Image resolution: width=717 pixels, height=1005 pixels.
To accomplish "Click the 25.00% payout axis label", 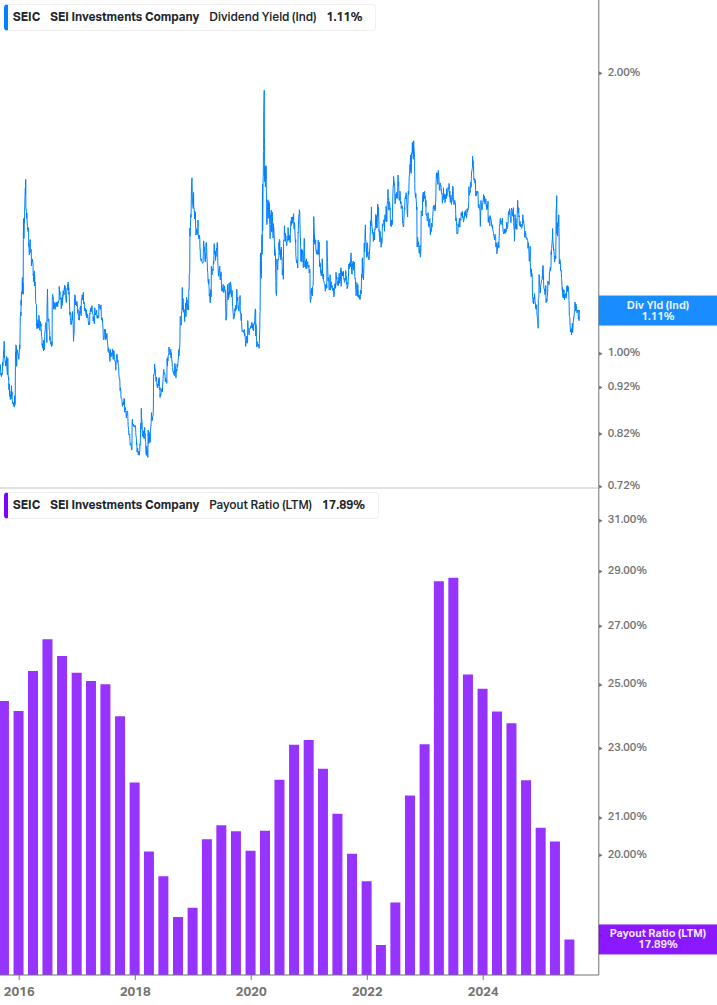I will pyautogui.click(x=627, y=684).
